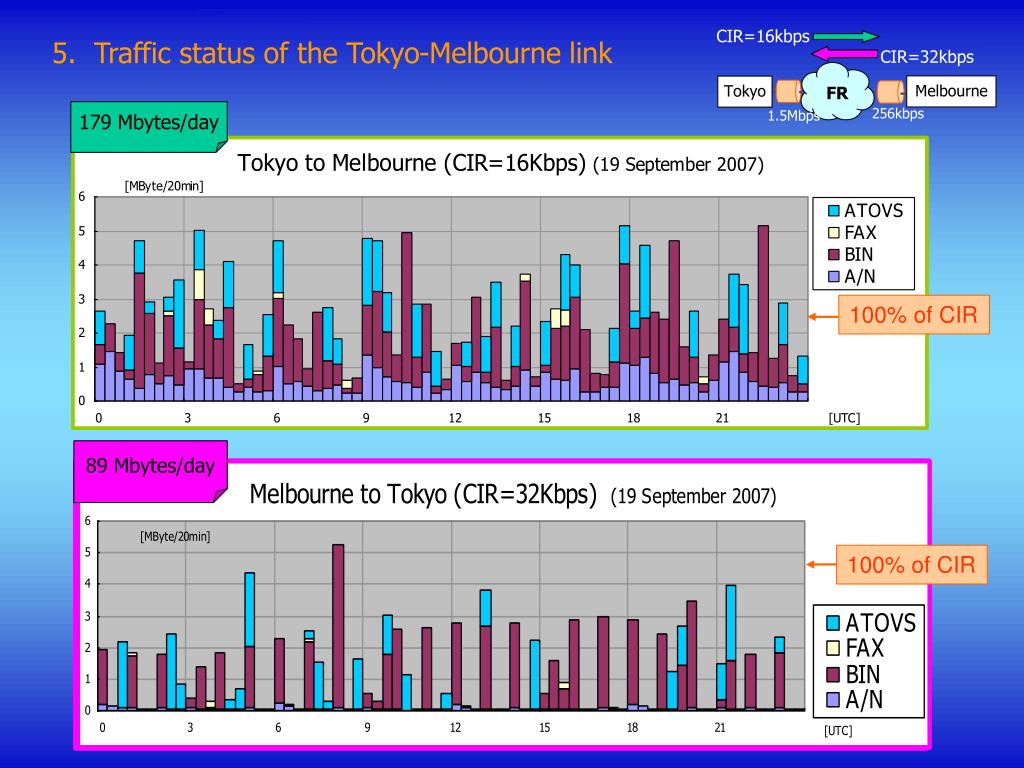Screen dimensions: 1024x768
Task: Select the Tokyo box in the link diagram
Action: [744, 91]
